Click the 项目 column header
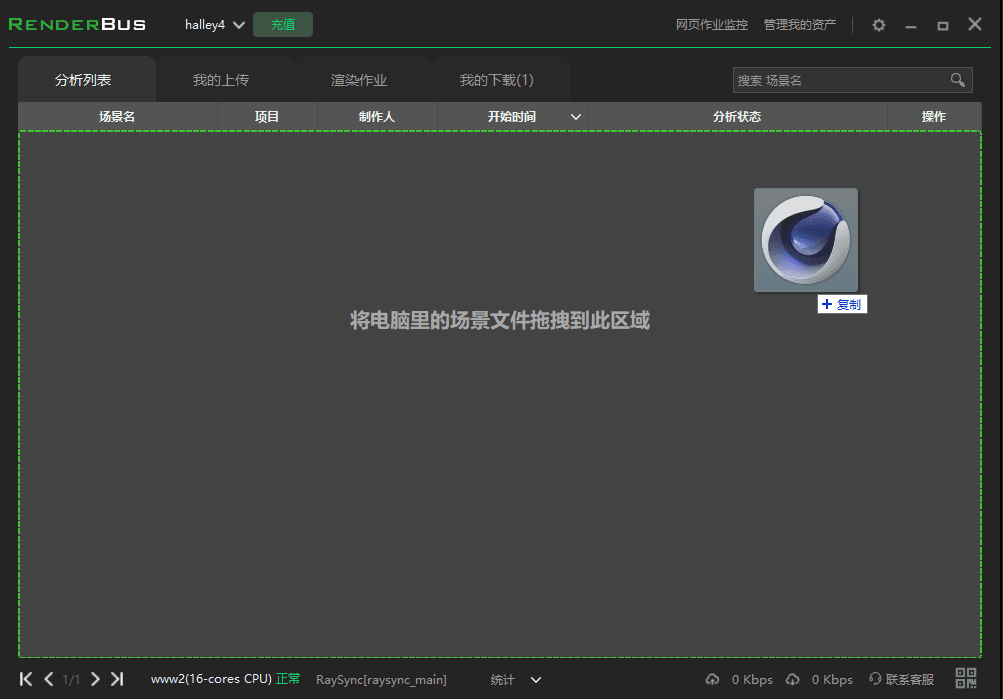The height and width of the screenshot is (700, 1003). 267,116
